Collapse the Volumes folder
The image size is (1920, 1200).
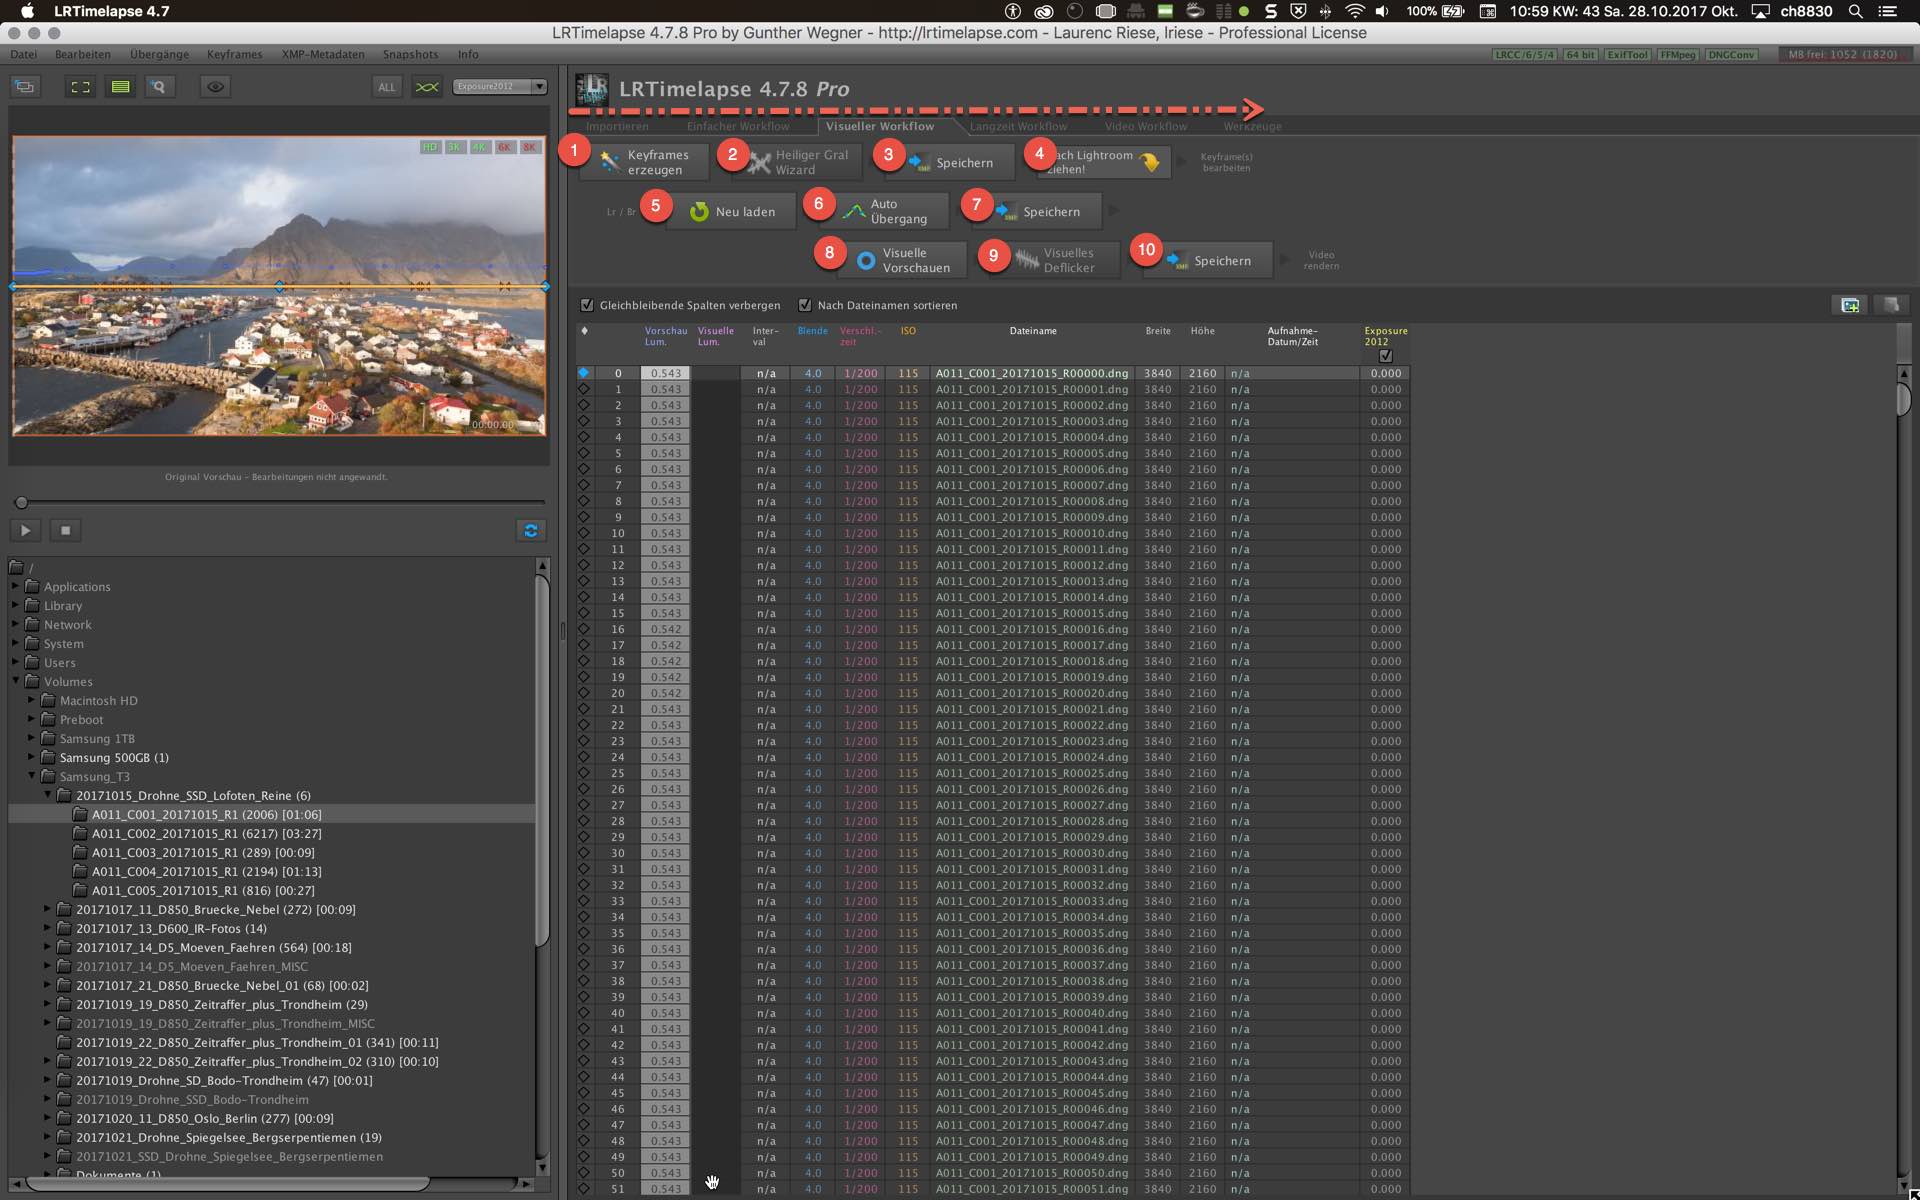click(x=16, y=681)
